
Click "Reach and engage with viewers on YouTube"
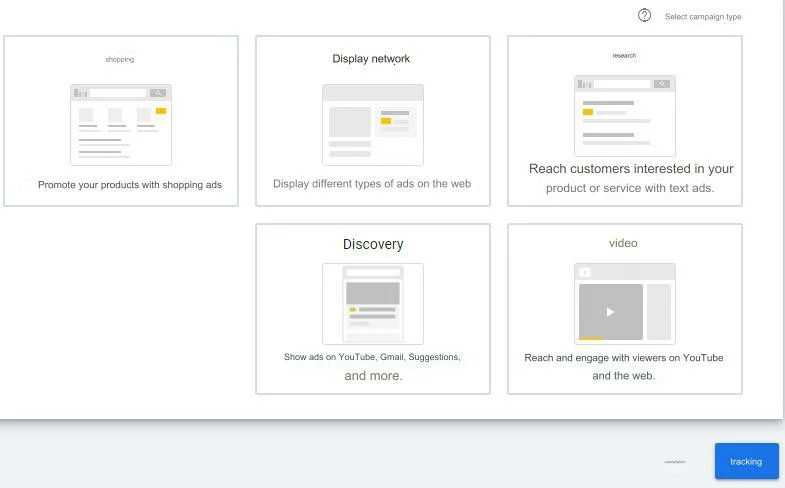coord(624,358)
